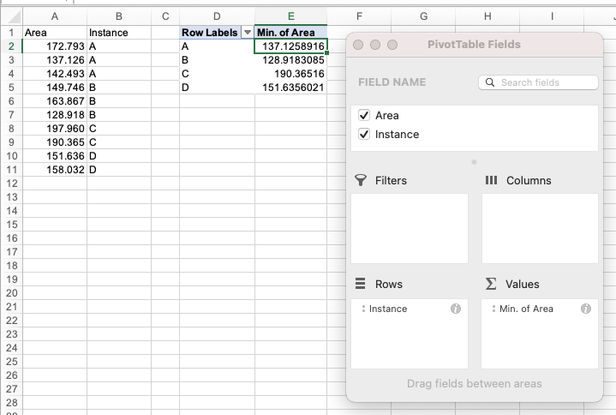Select cell with value 151.636
The image size is (616, 415).
(x=55, y=156)
